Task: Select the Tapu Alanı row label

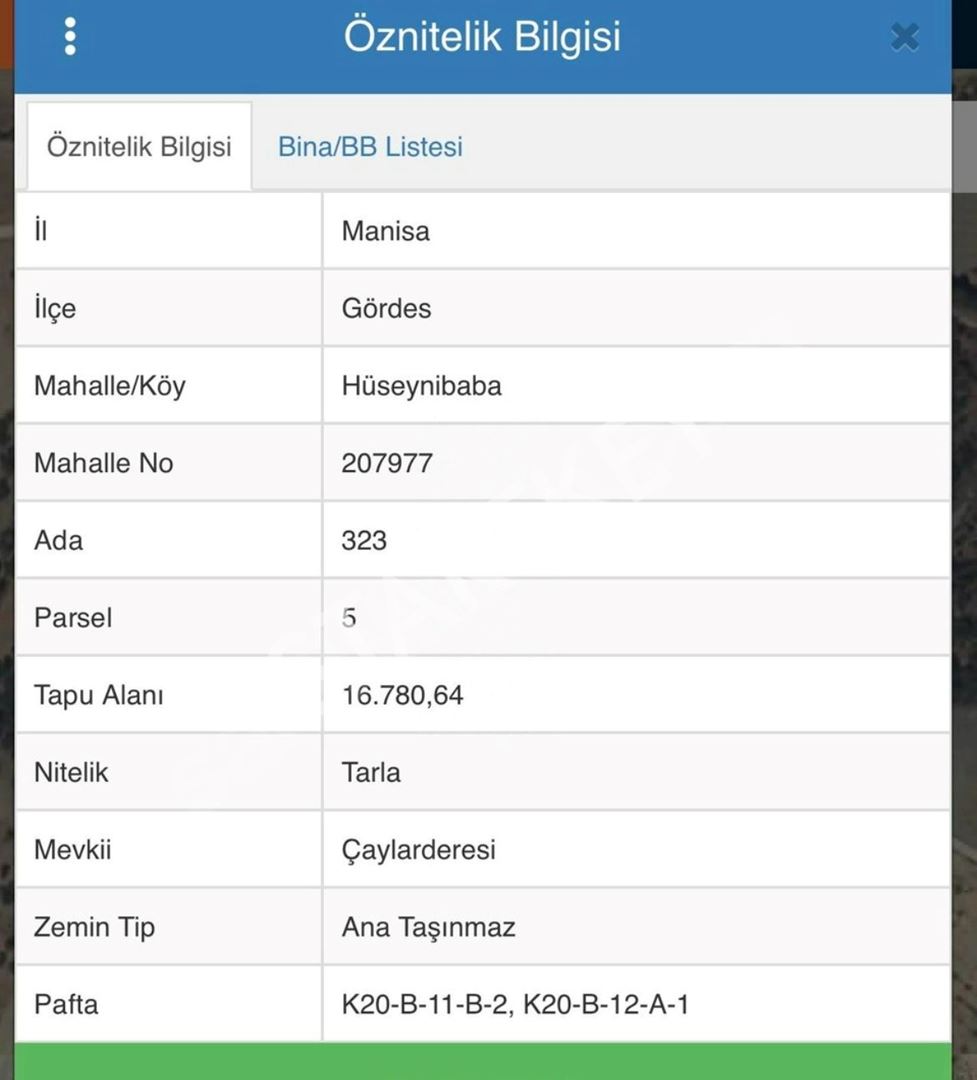Action: [x=98, y=695]
